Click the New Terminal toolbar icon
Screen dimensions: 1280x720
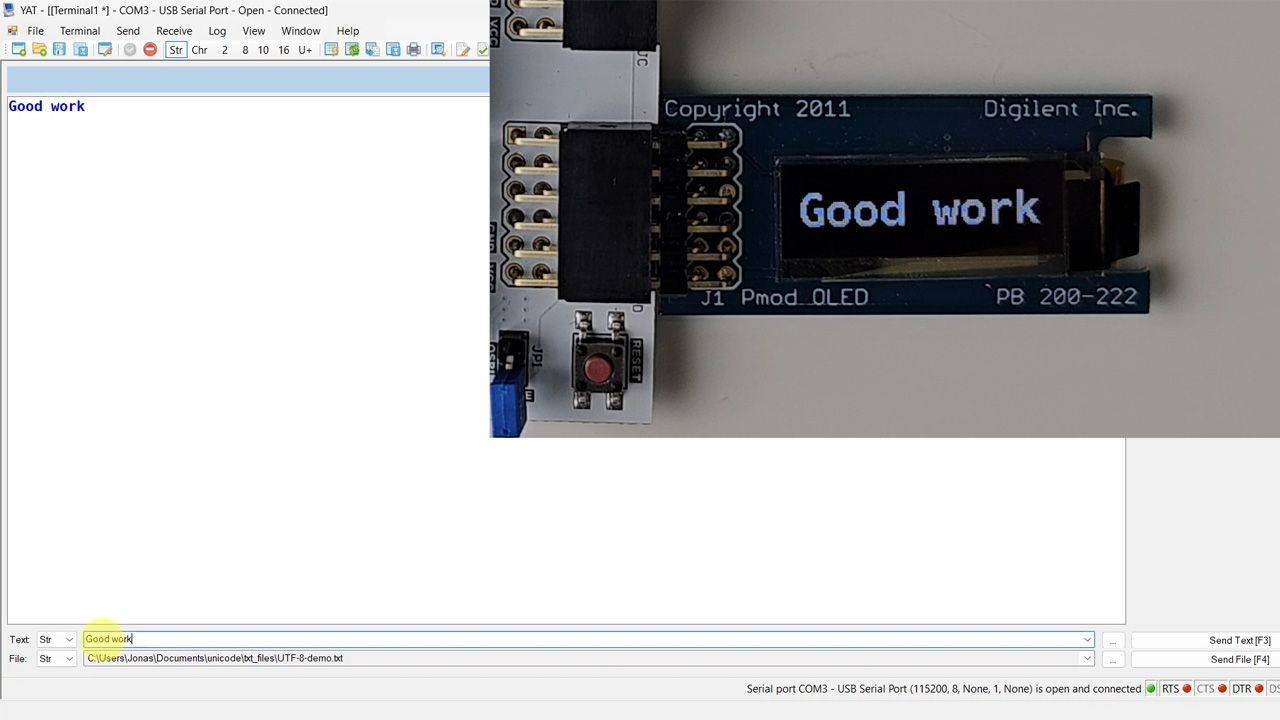coord(19,50)
